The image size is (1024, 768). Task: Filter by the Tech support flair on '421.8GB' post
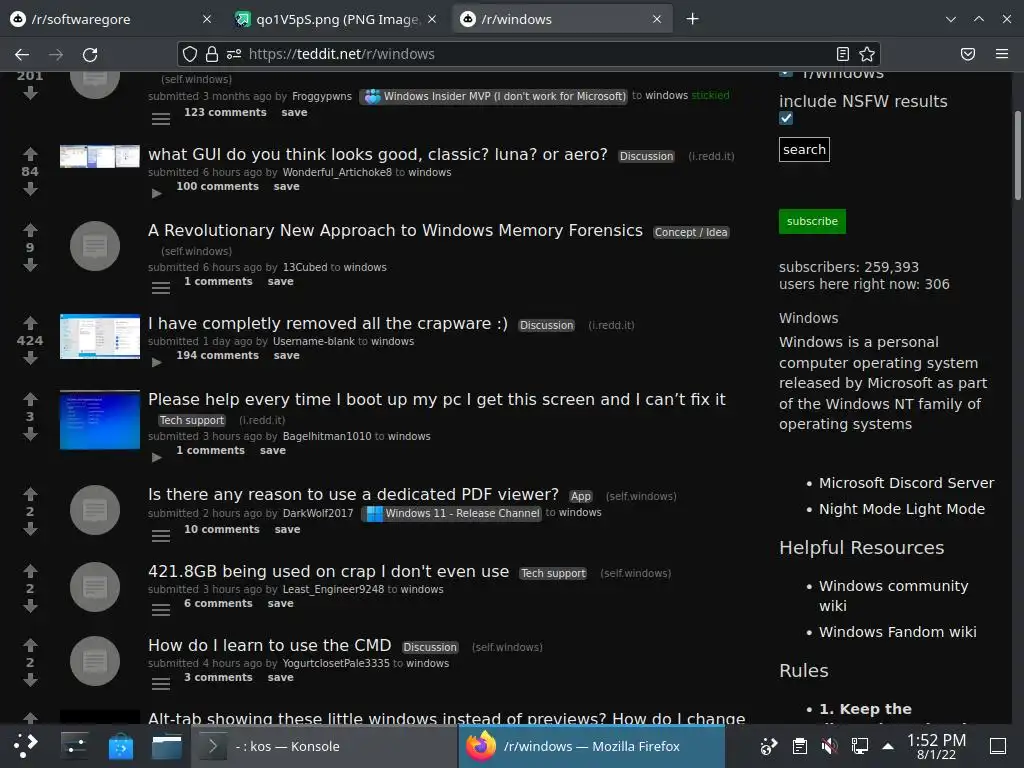click(553, 573)
